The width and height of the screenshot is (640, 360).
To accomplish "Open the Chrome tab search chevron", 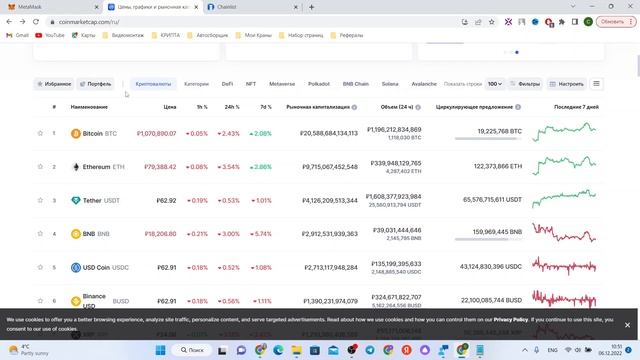I will tap(573, 7).
